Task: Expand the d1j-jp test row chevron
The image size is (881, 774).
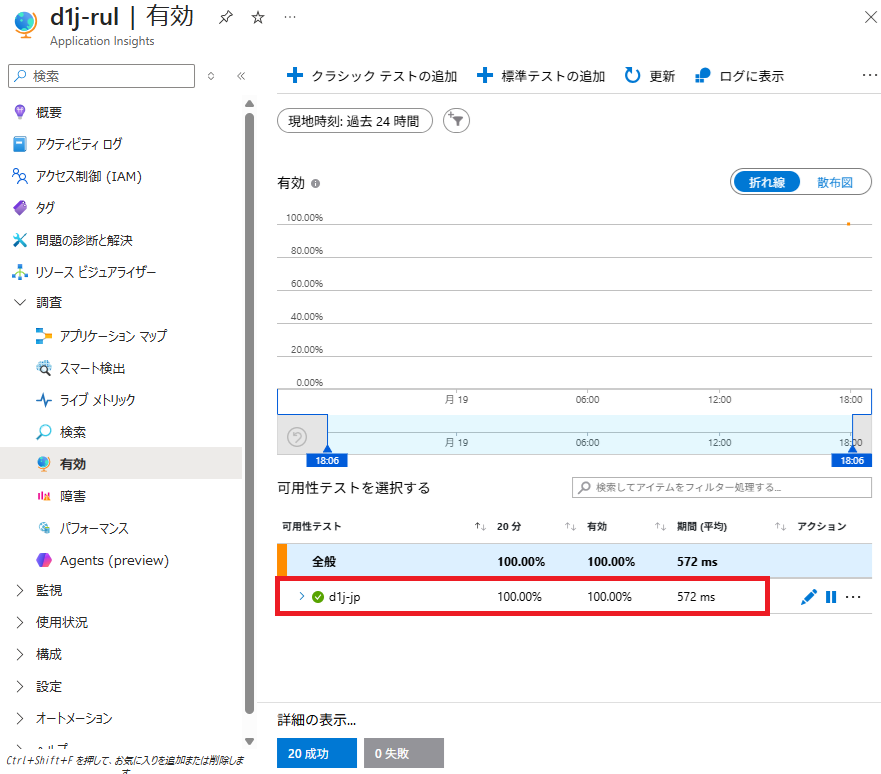Action: click(301, 597)
